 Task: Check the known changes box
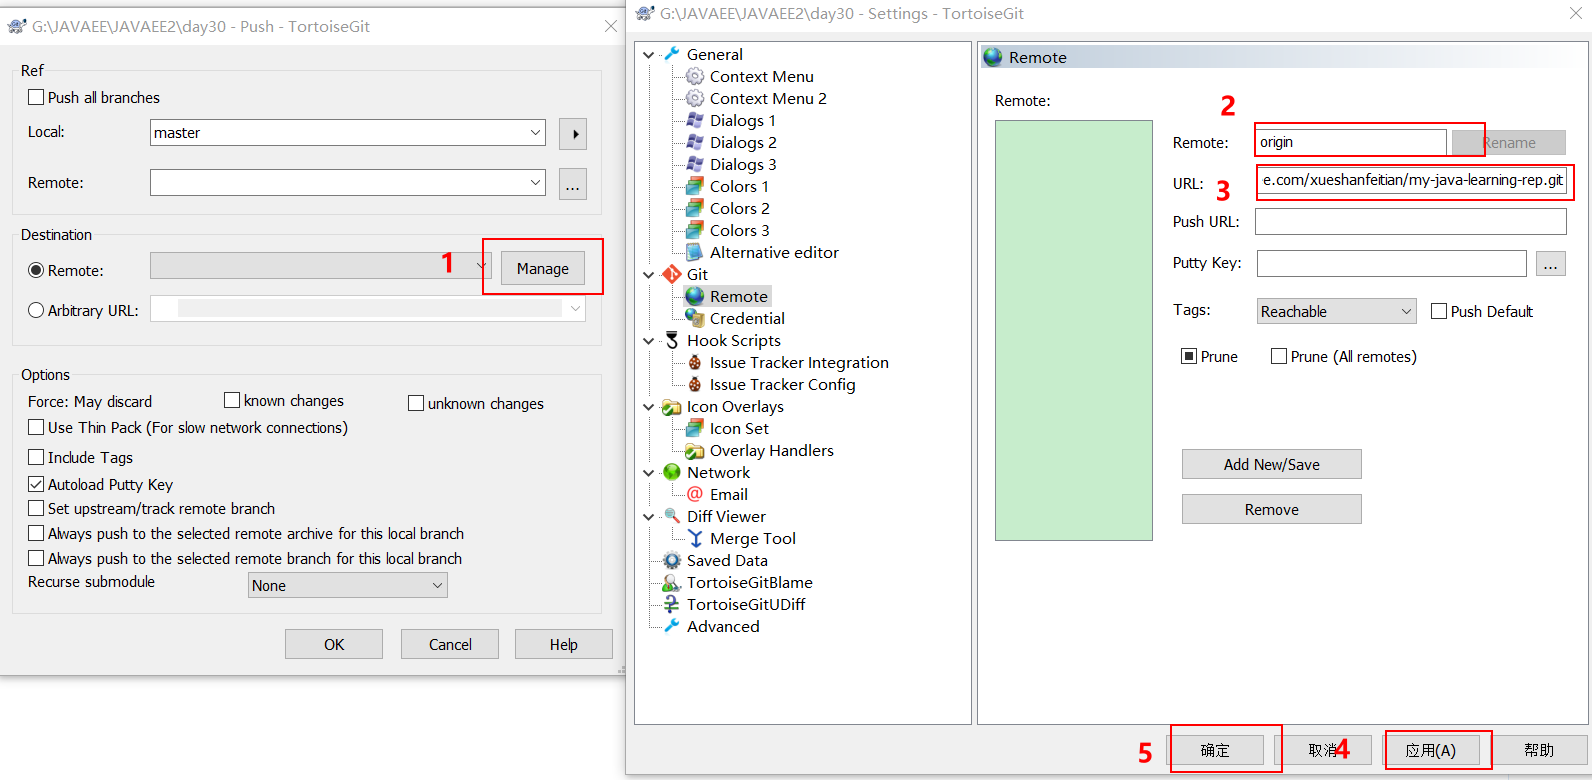(232, 400)
